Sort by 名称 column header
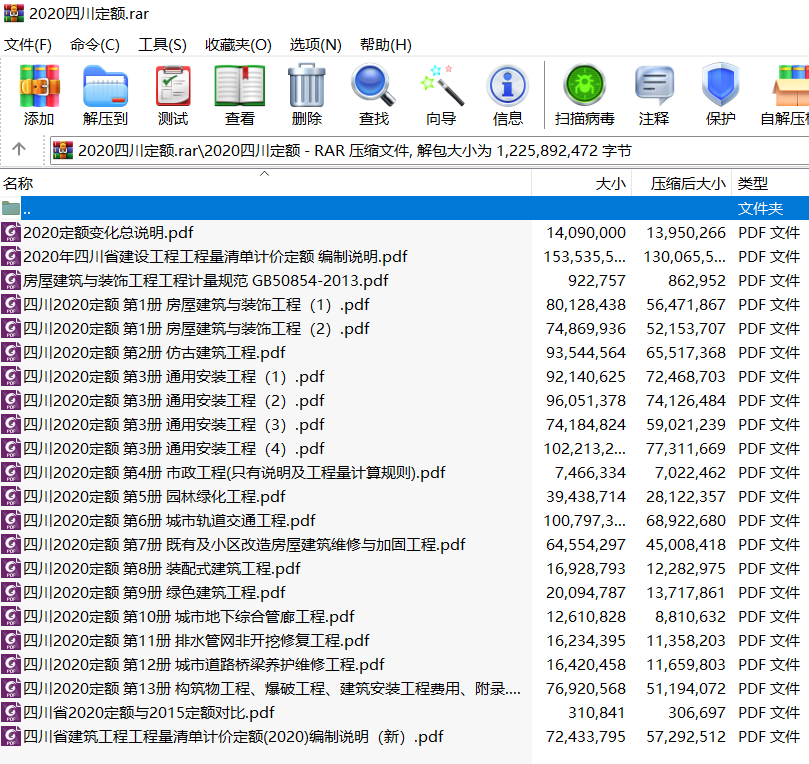 tap(266, 183)
